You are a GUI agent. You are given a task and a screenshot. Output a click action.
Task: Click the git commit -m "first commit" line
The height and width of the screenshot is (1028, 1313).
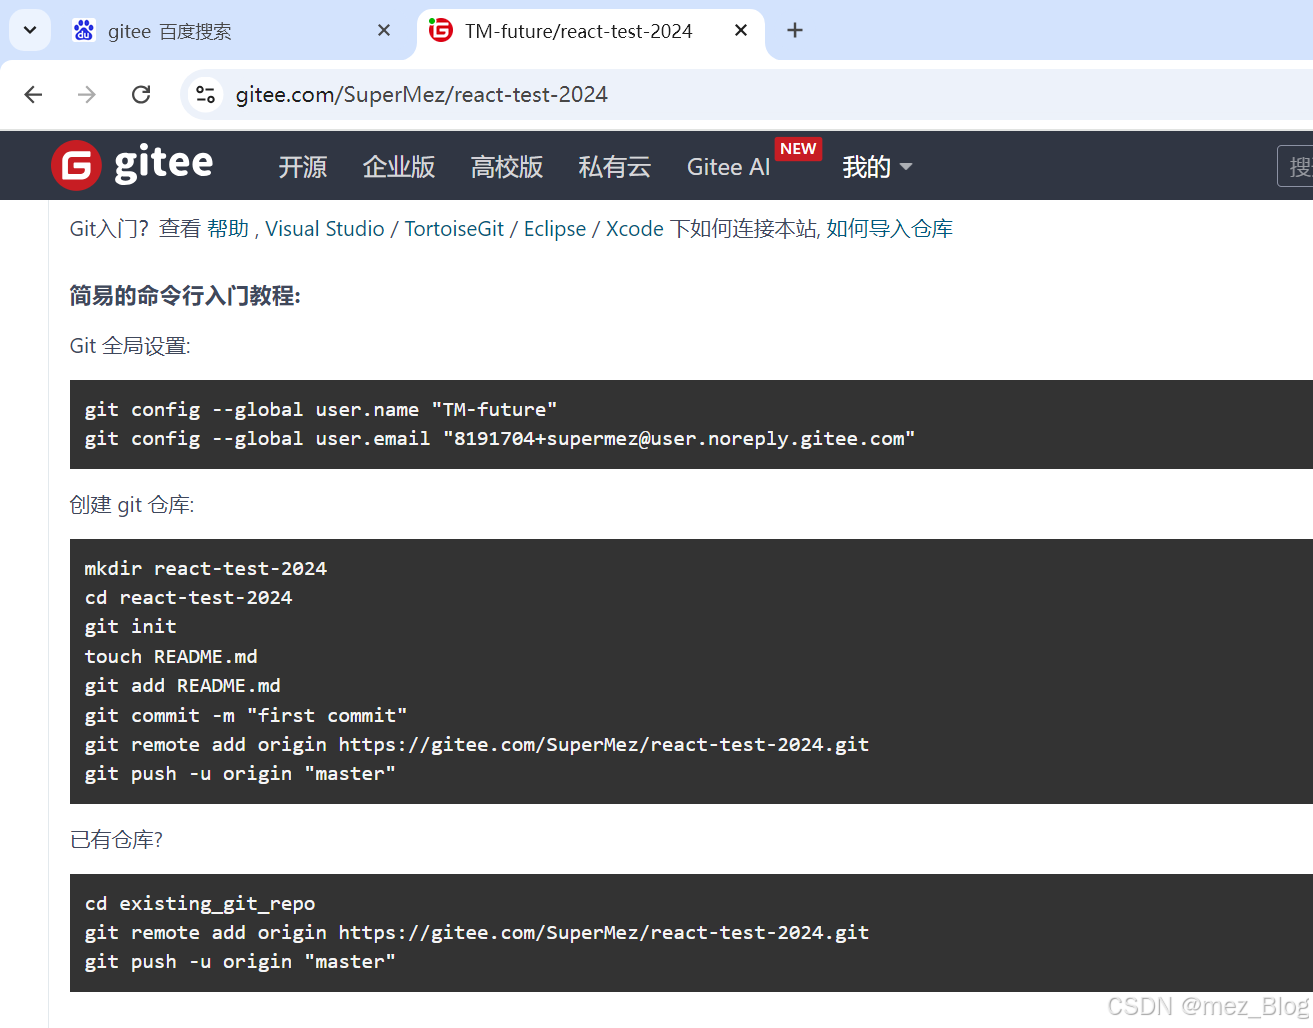pos(246,716)
